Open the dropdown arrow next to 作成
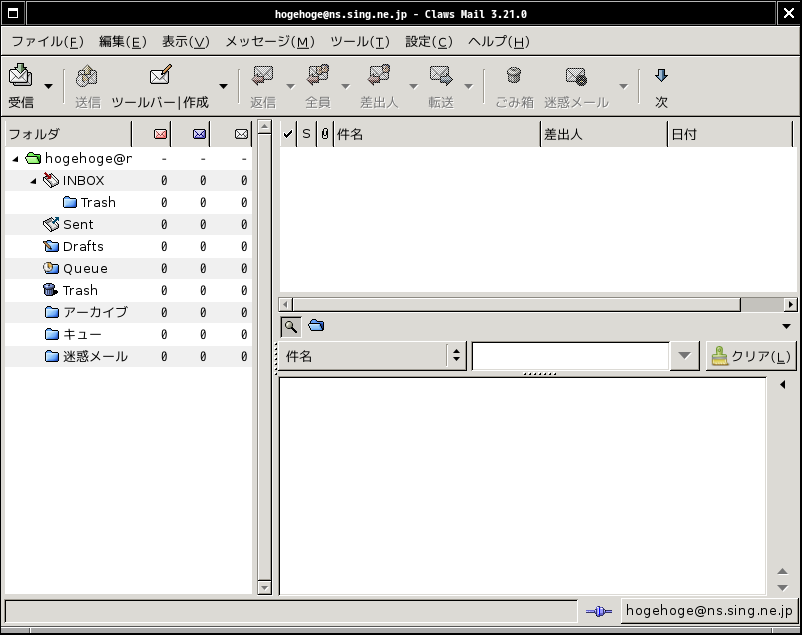 click(x=224, y=86)
